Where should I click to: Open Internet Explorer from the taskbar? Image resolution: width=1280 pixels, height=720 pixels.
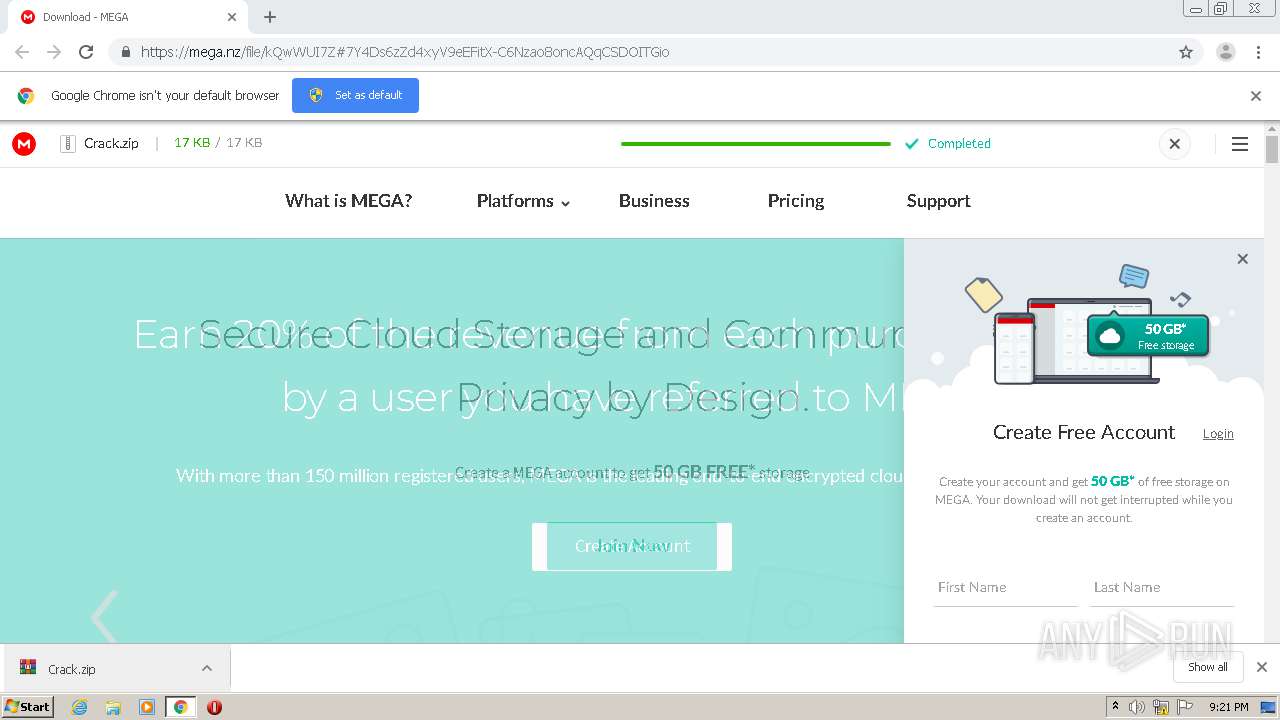pos(80,707)
